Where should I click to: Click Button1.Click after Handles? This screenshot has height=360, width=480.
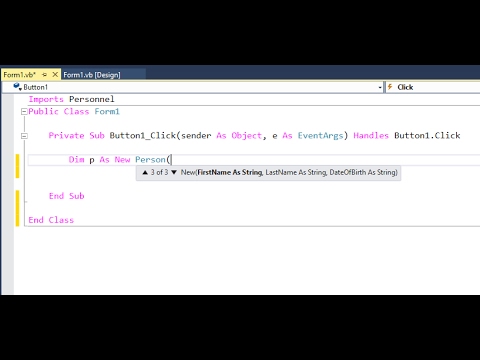pyautogui.click(x=427, y=135)
